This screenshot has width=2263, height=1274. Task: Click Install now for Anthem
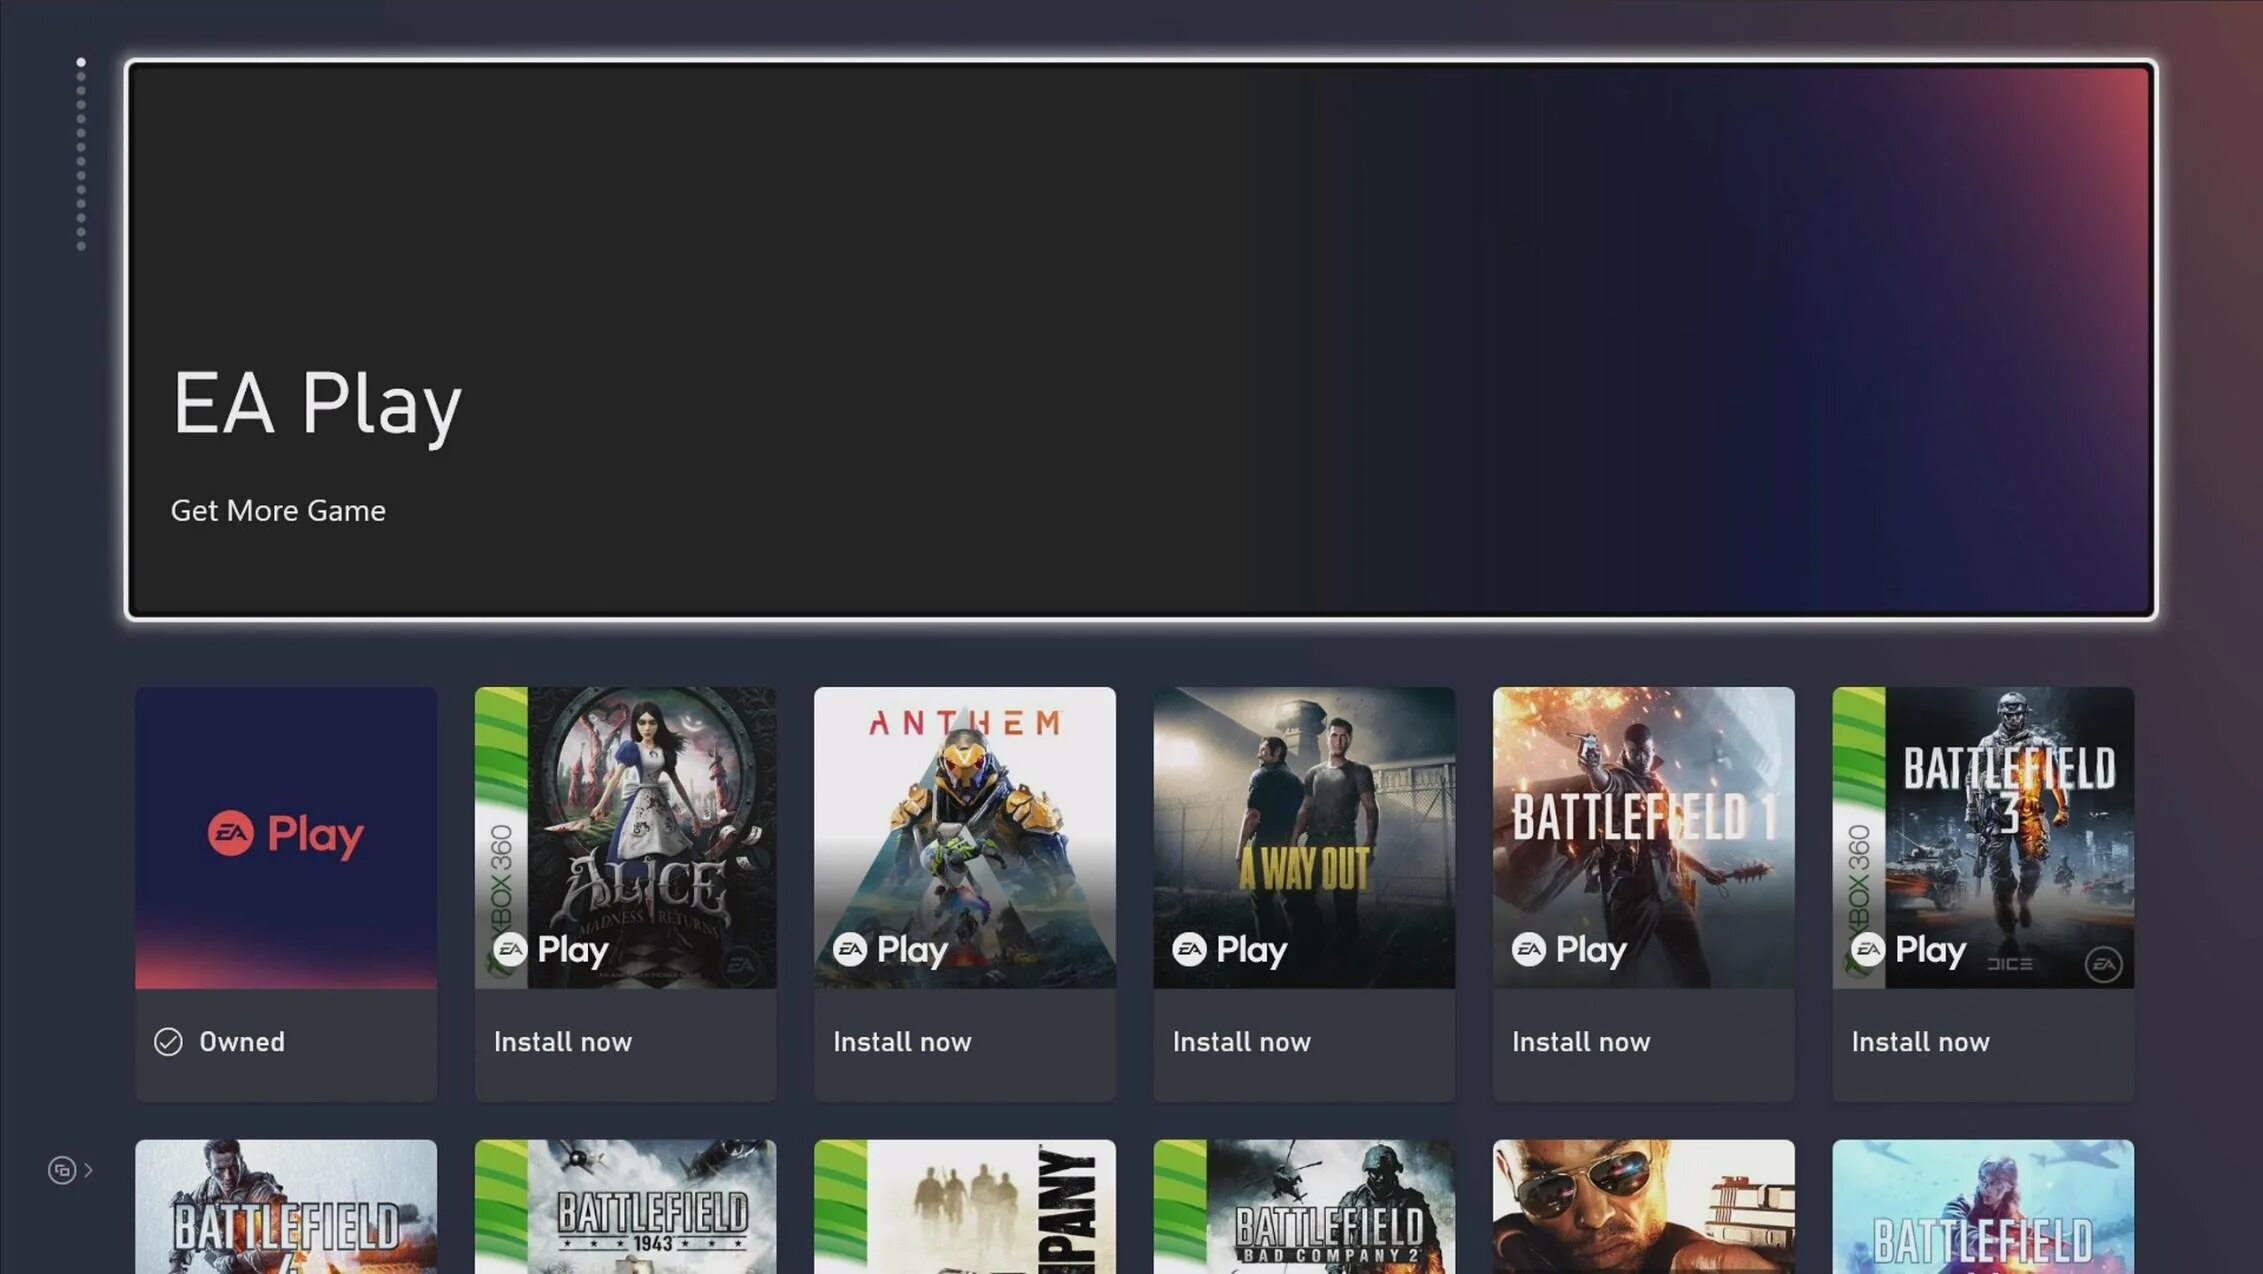point(901,1041)
